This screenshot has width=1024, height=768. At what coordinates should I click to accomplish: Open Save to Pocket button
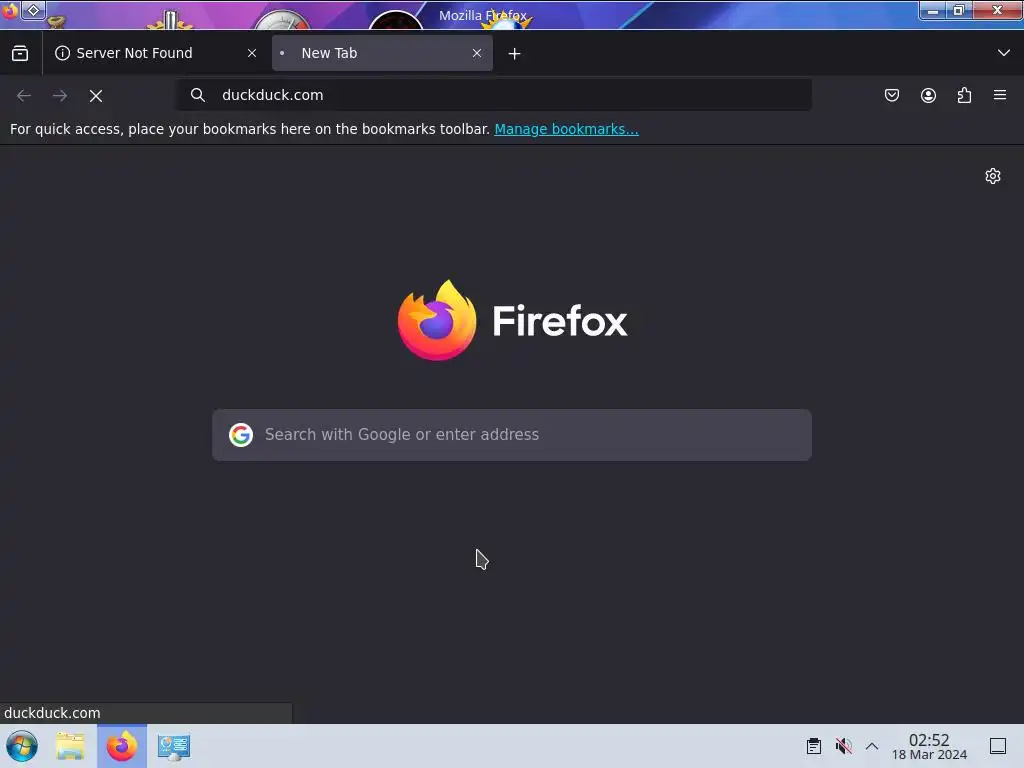tap(892, 95)
